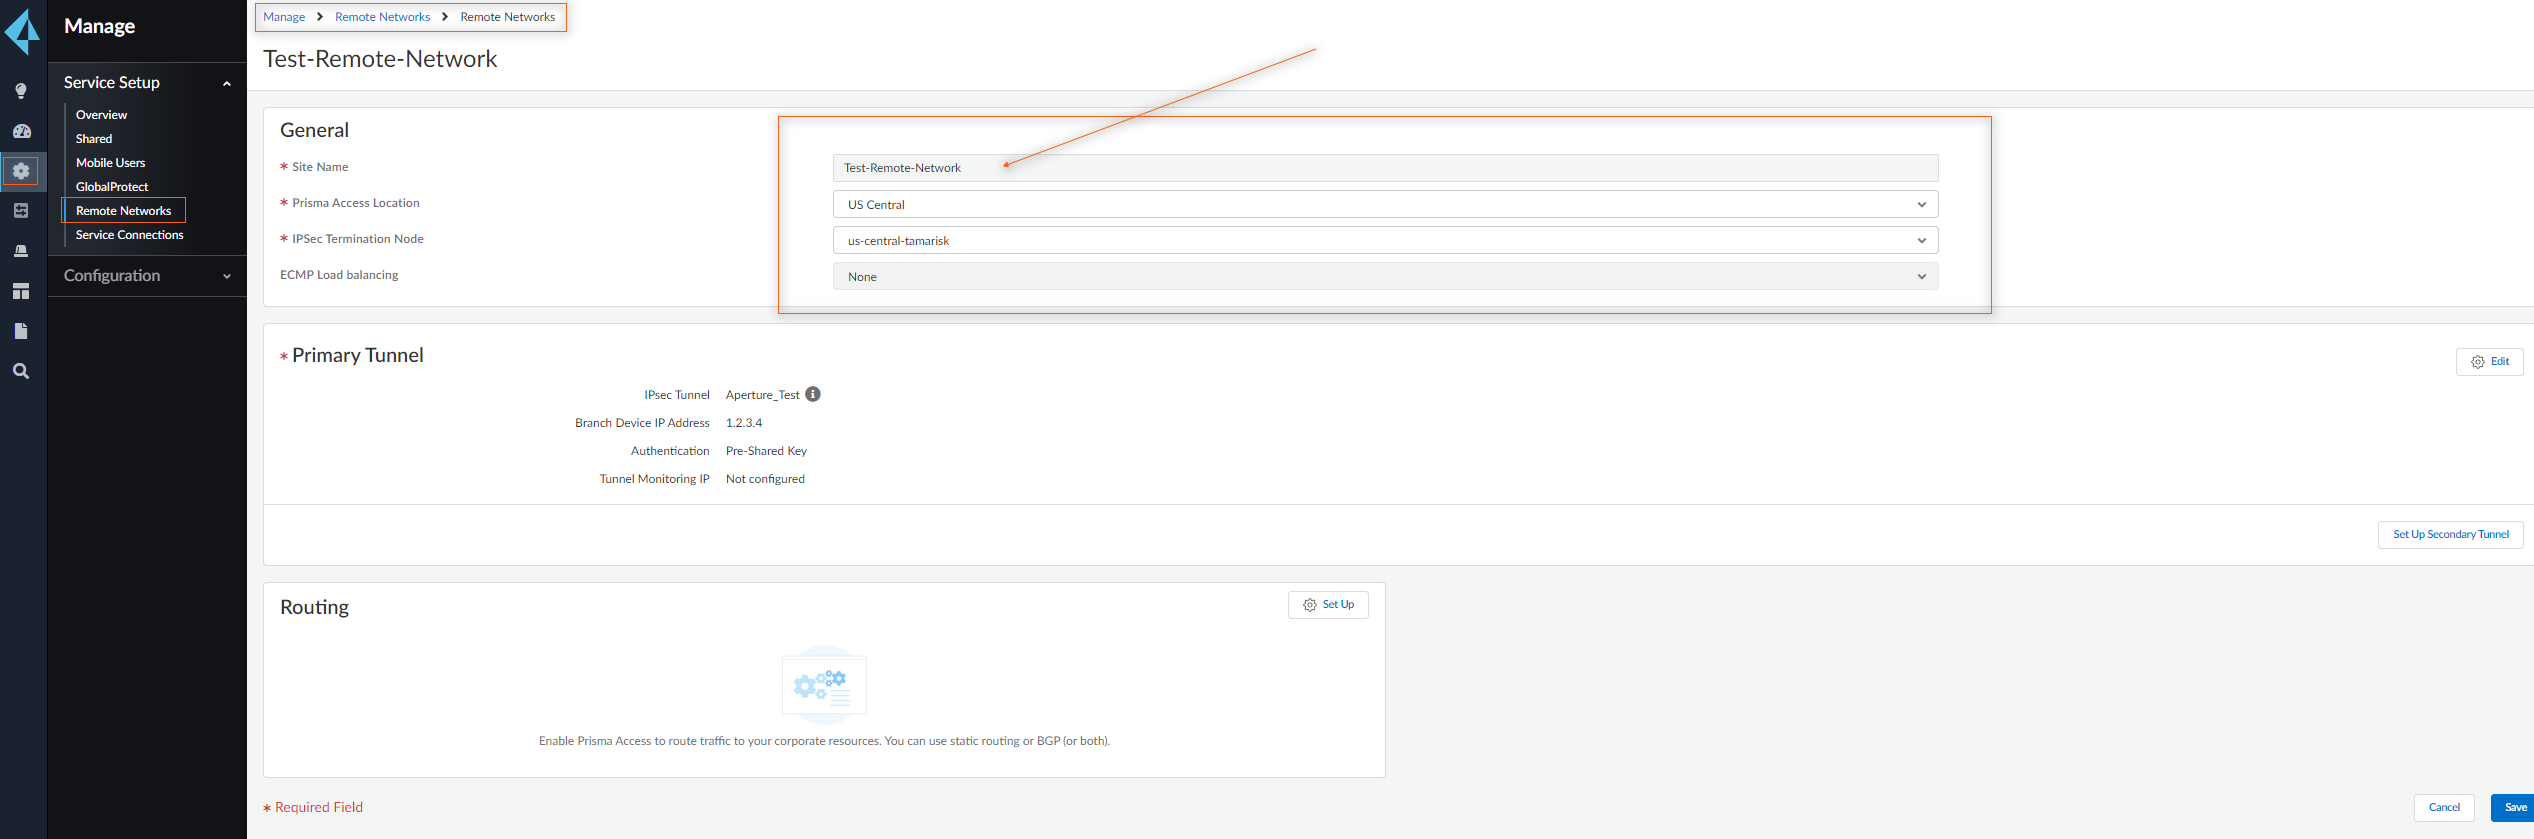Open the alert siren icon in the rail
2534x839 pixels.
[21, 251]
